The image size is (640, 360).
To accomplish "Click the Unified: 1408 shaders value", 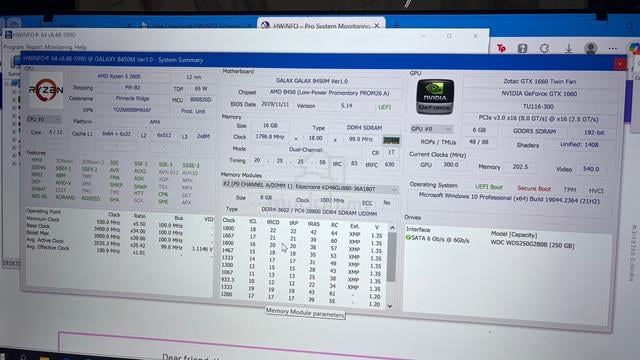I will click(579, 144).
